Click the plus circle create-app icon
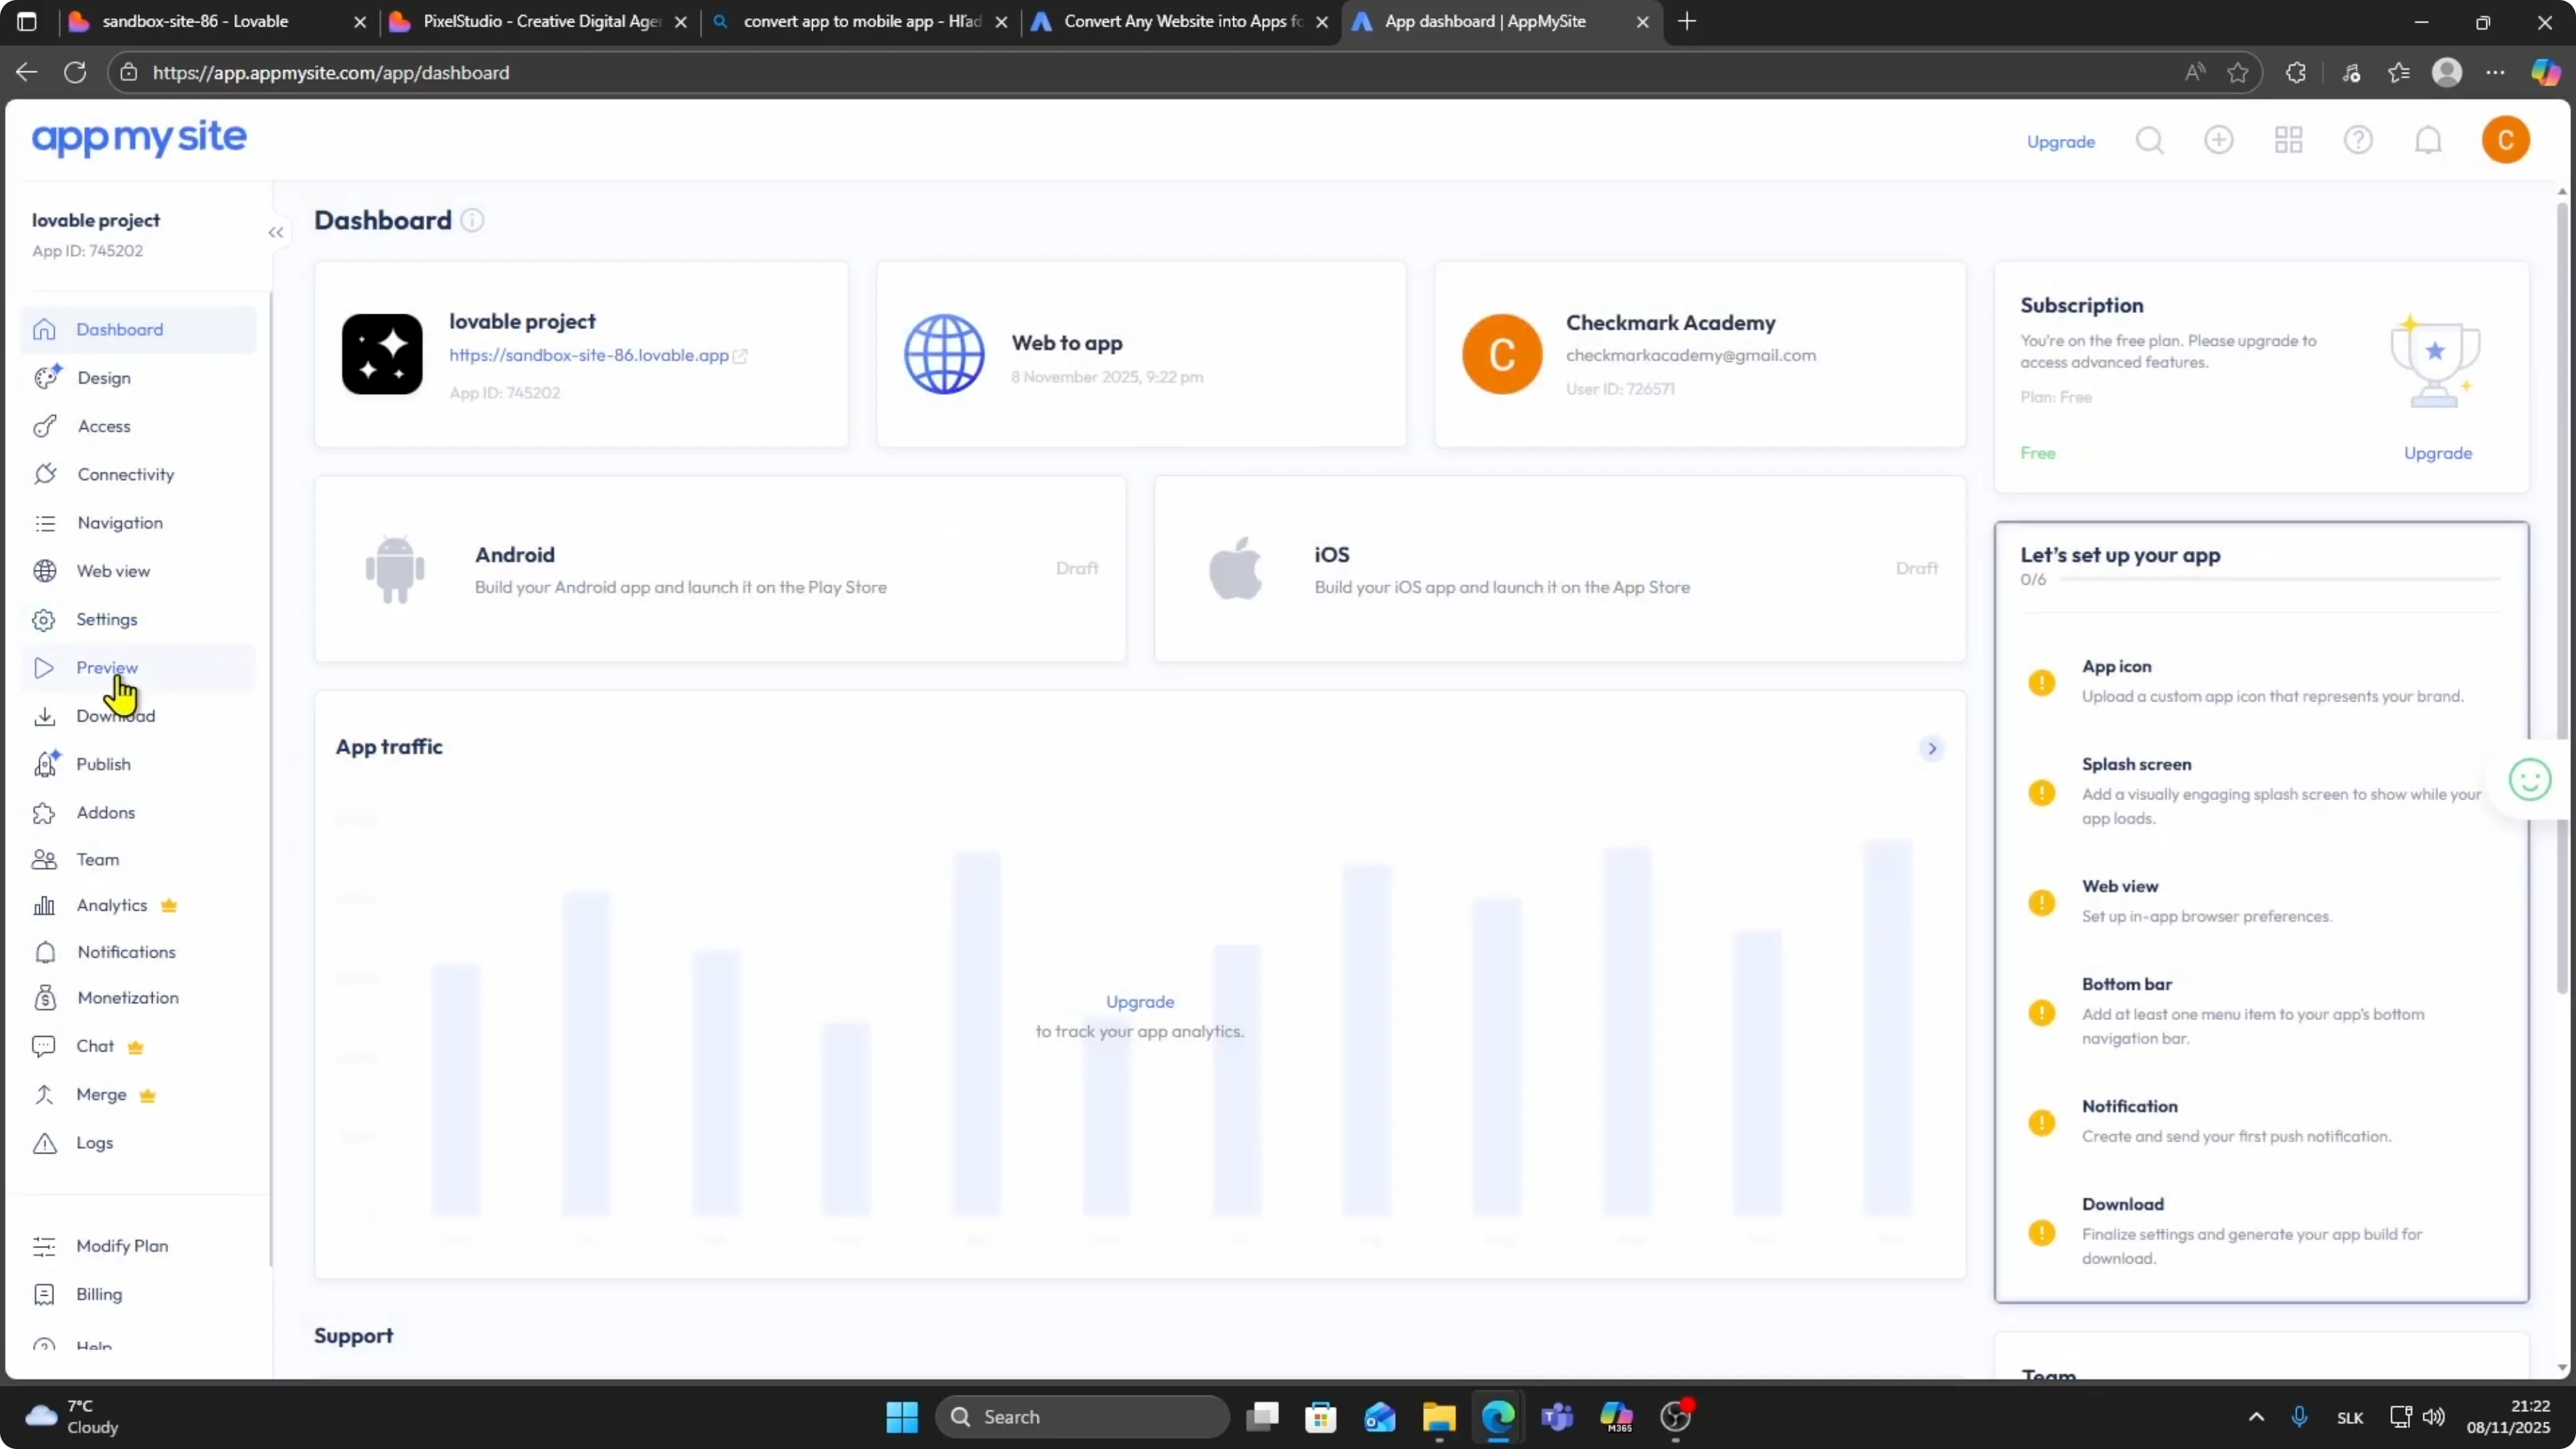Screen dimensions: 2576x1449 [x=2218, y=139]
